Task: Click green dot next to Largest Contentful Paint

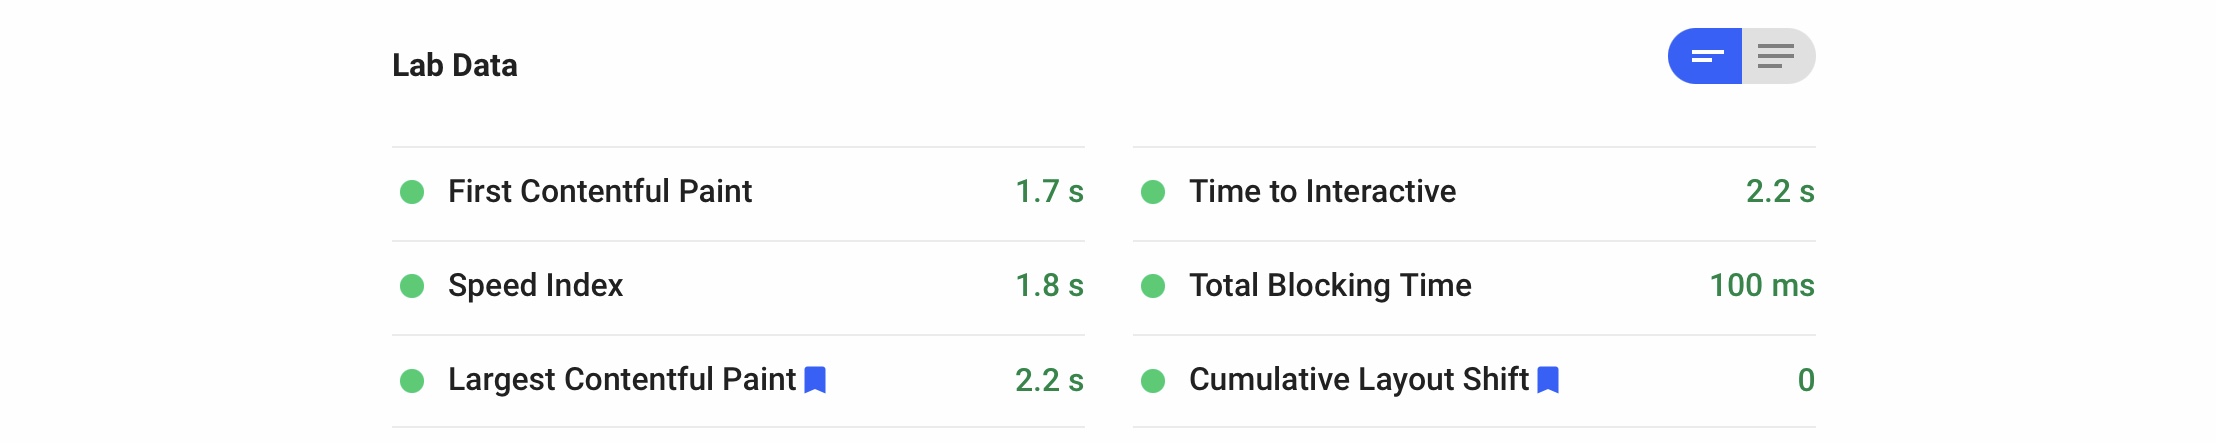Action: point(412,380)
